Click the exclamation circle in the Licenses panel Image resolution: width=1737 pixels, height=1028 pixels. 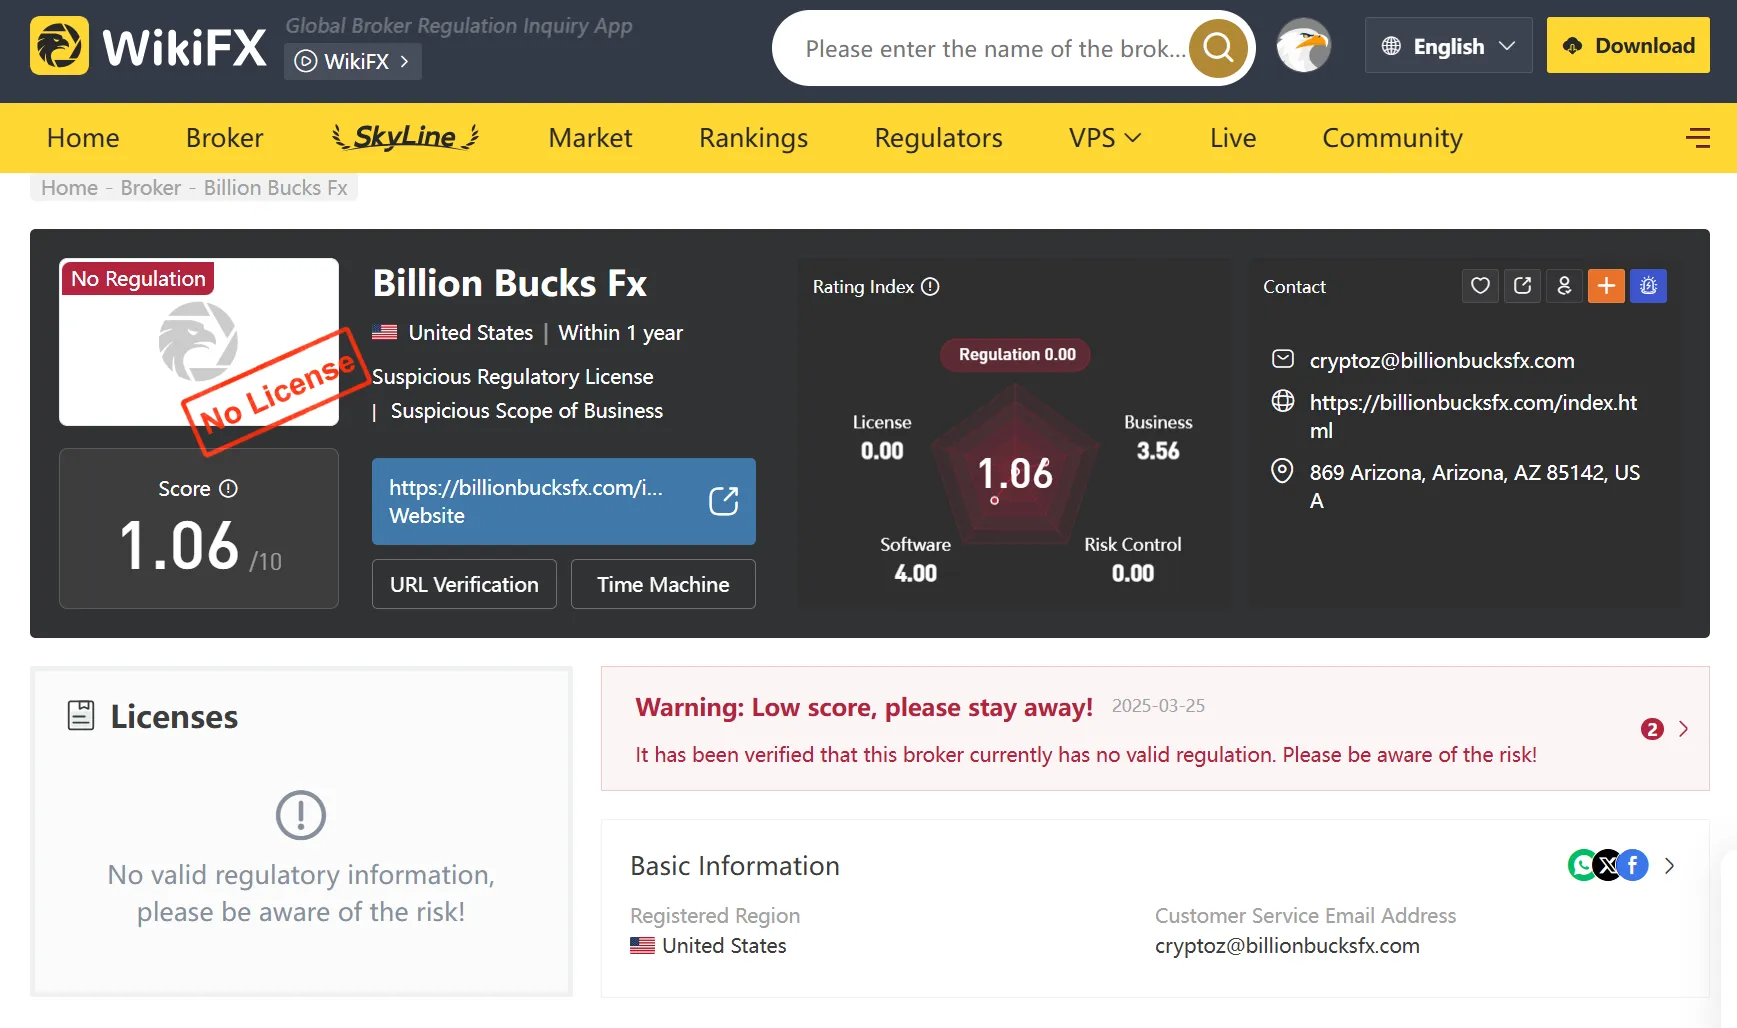click(x=301, y=815)
